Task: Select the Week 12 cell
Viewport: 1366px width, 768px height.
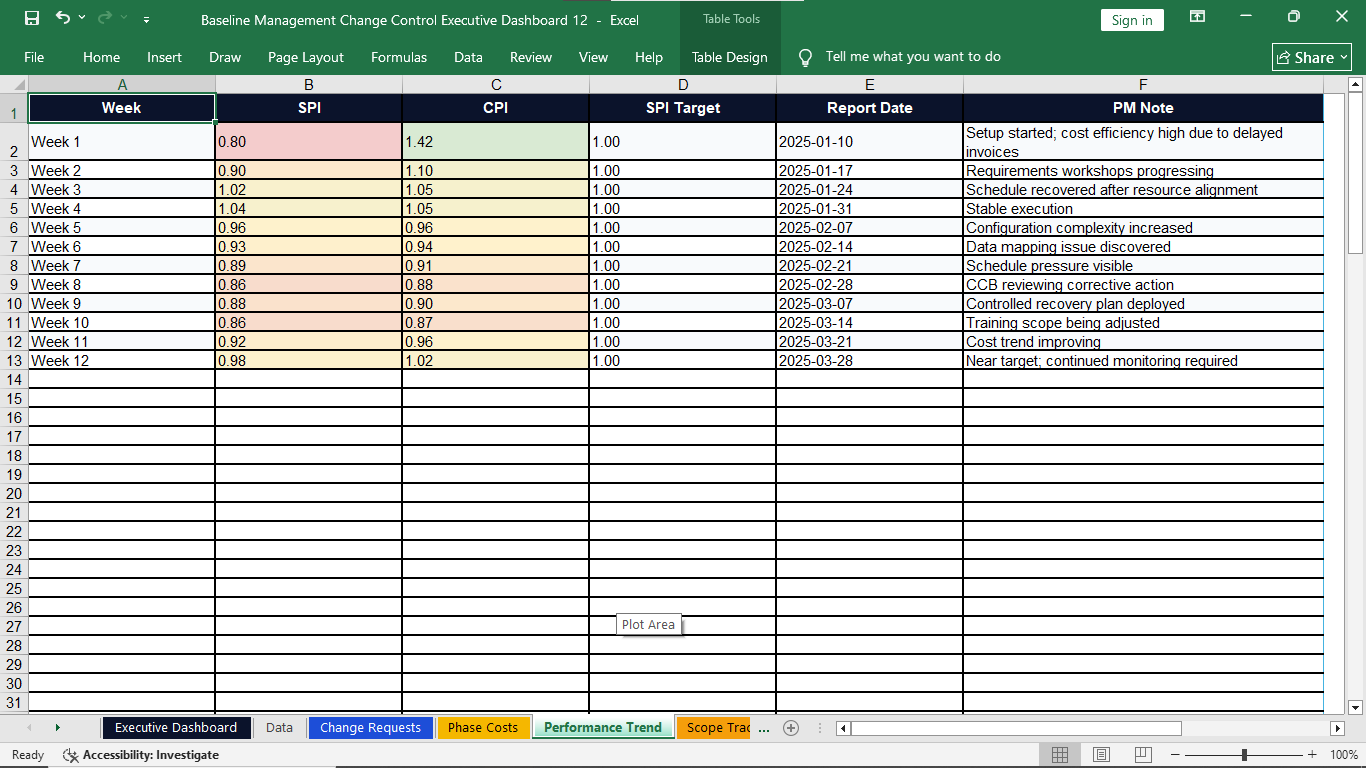Action: point(122,361)
